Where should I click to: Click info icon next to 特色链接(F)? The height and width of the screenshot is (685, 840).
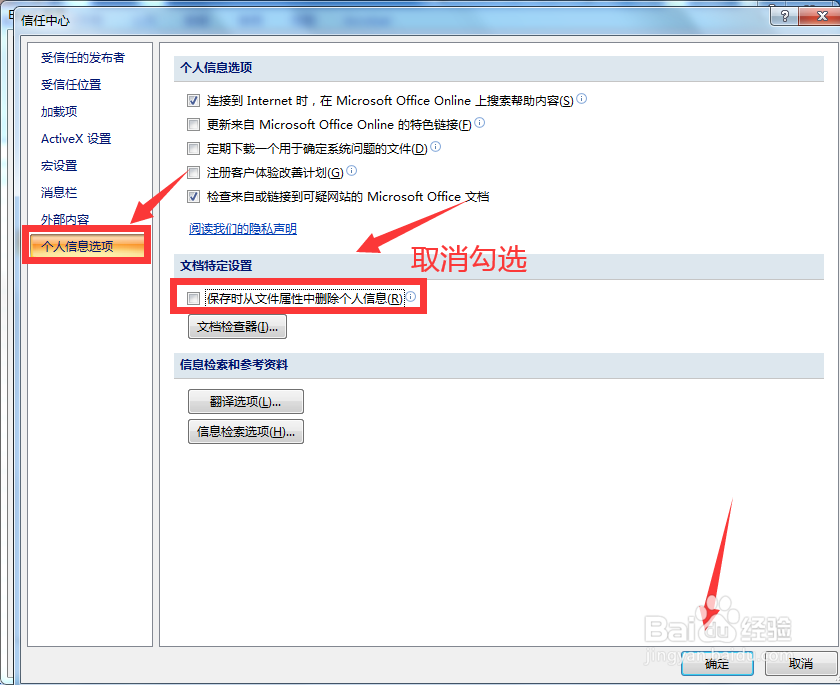click(480, 123)
